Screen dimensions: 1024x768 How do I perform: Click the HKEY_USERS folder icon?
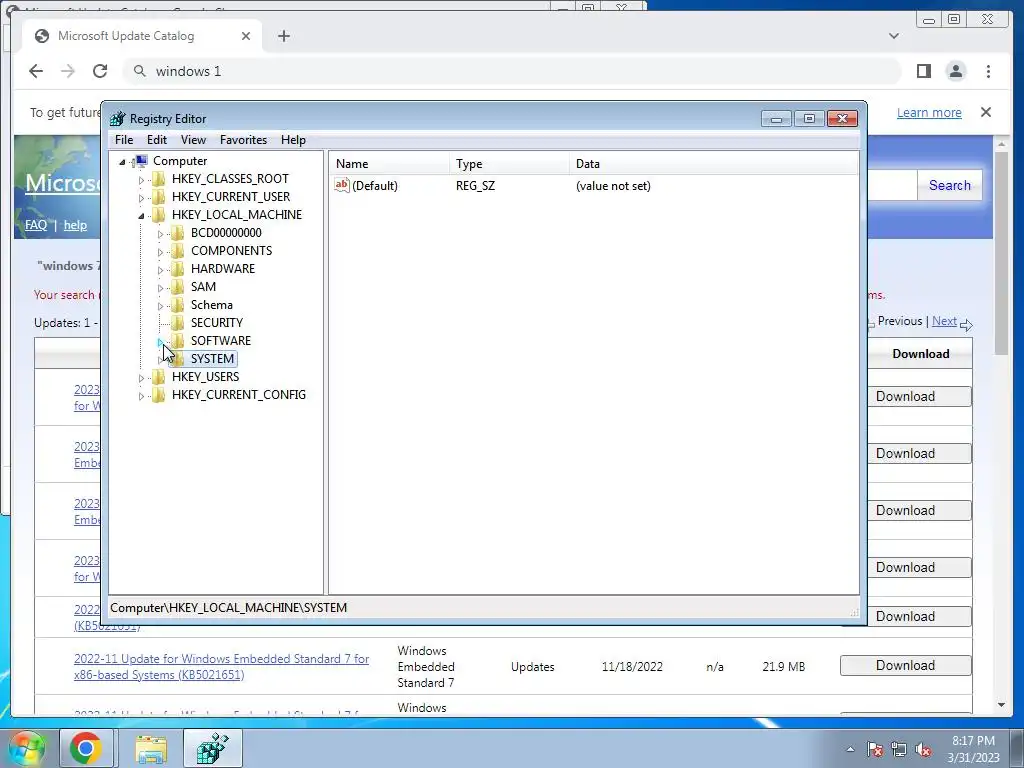[159, 377]
